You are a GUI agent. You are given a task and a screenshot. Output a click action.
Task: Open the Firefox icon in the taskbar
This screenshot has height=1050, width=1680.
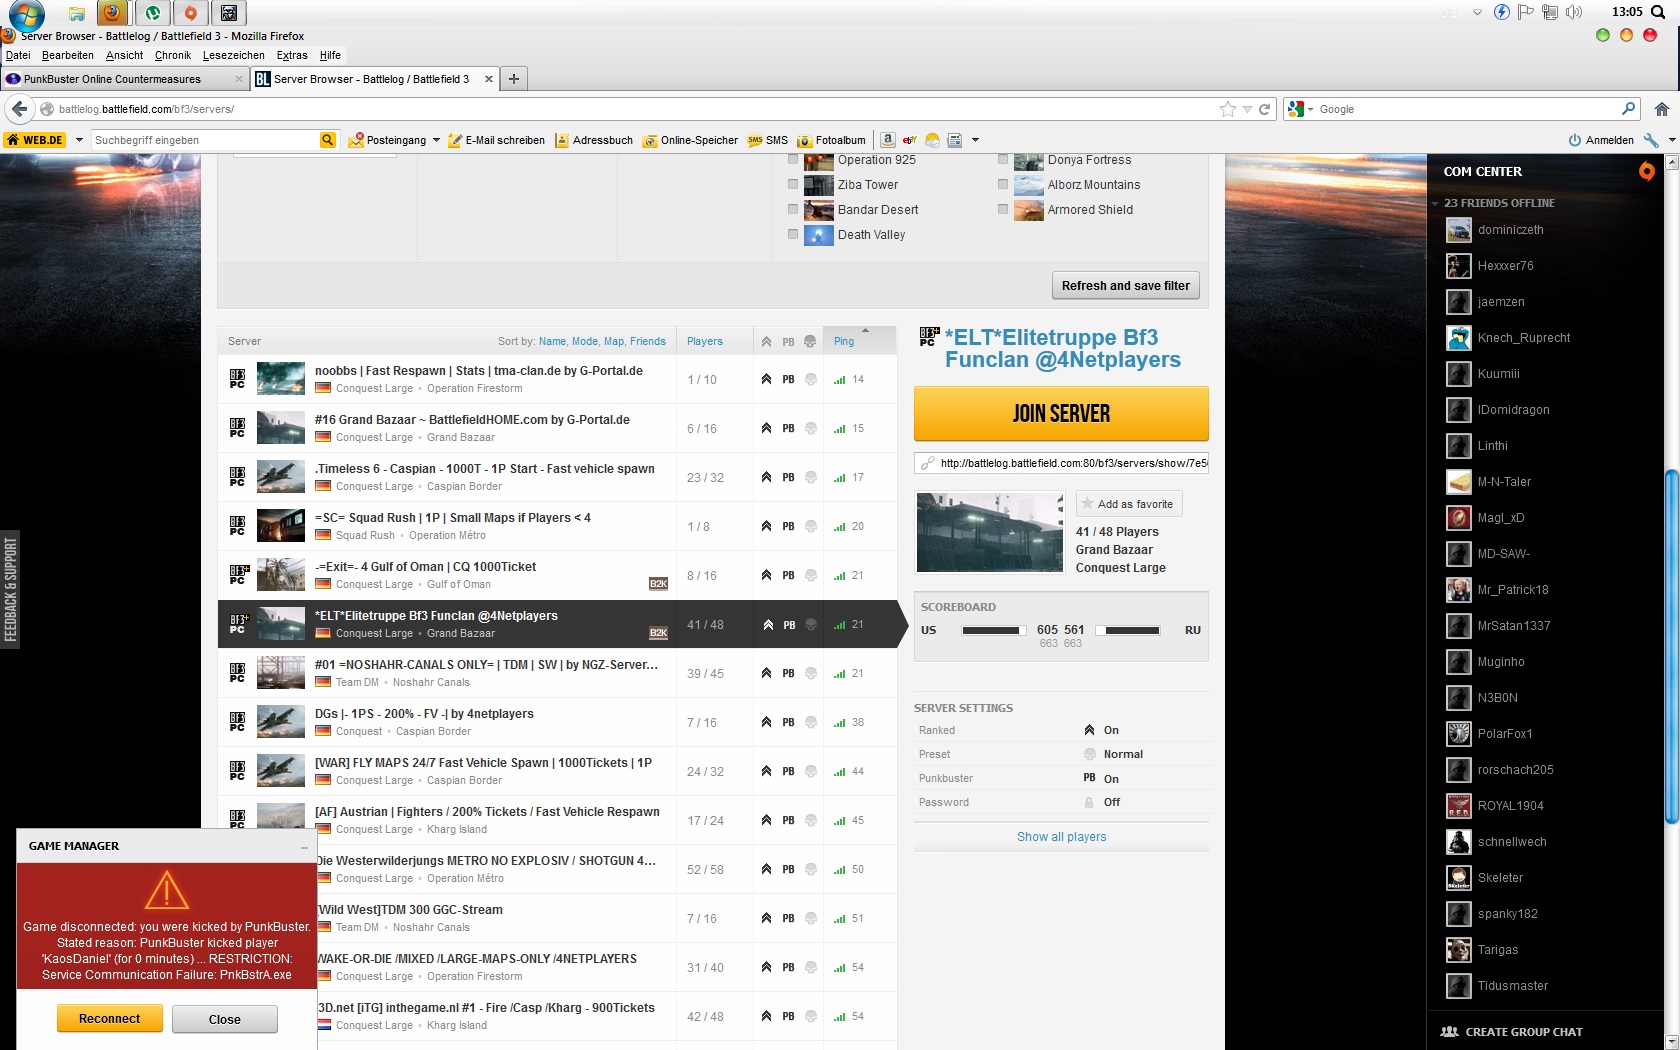coord(113,13)
